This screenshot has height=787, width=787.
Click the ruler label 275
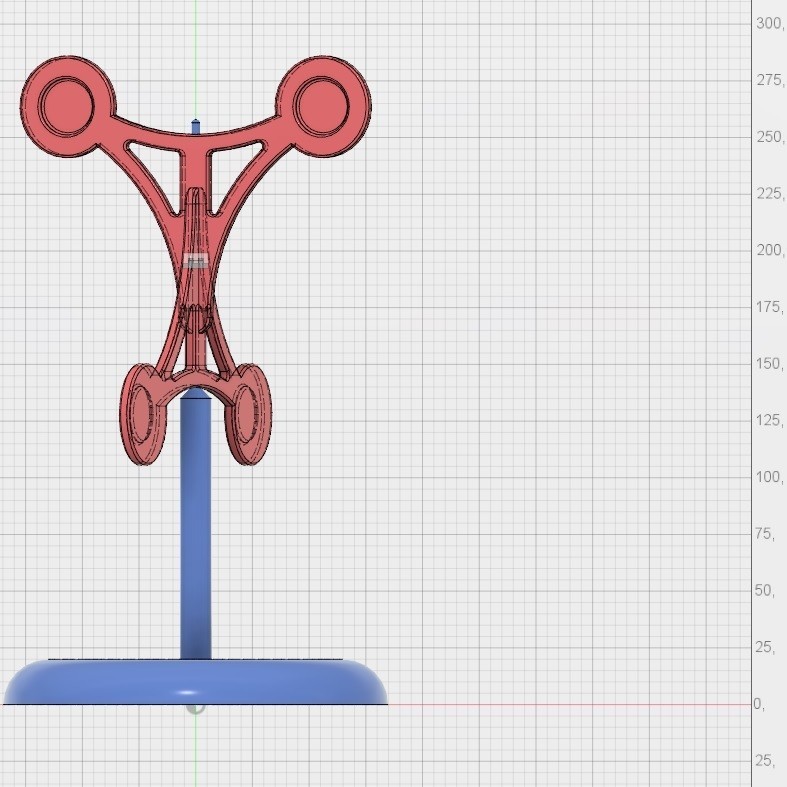(x=769, y=80)
